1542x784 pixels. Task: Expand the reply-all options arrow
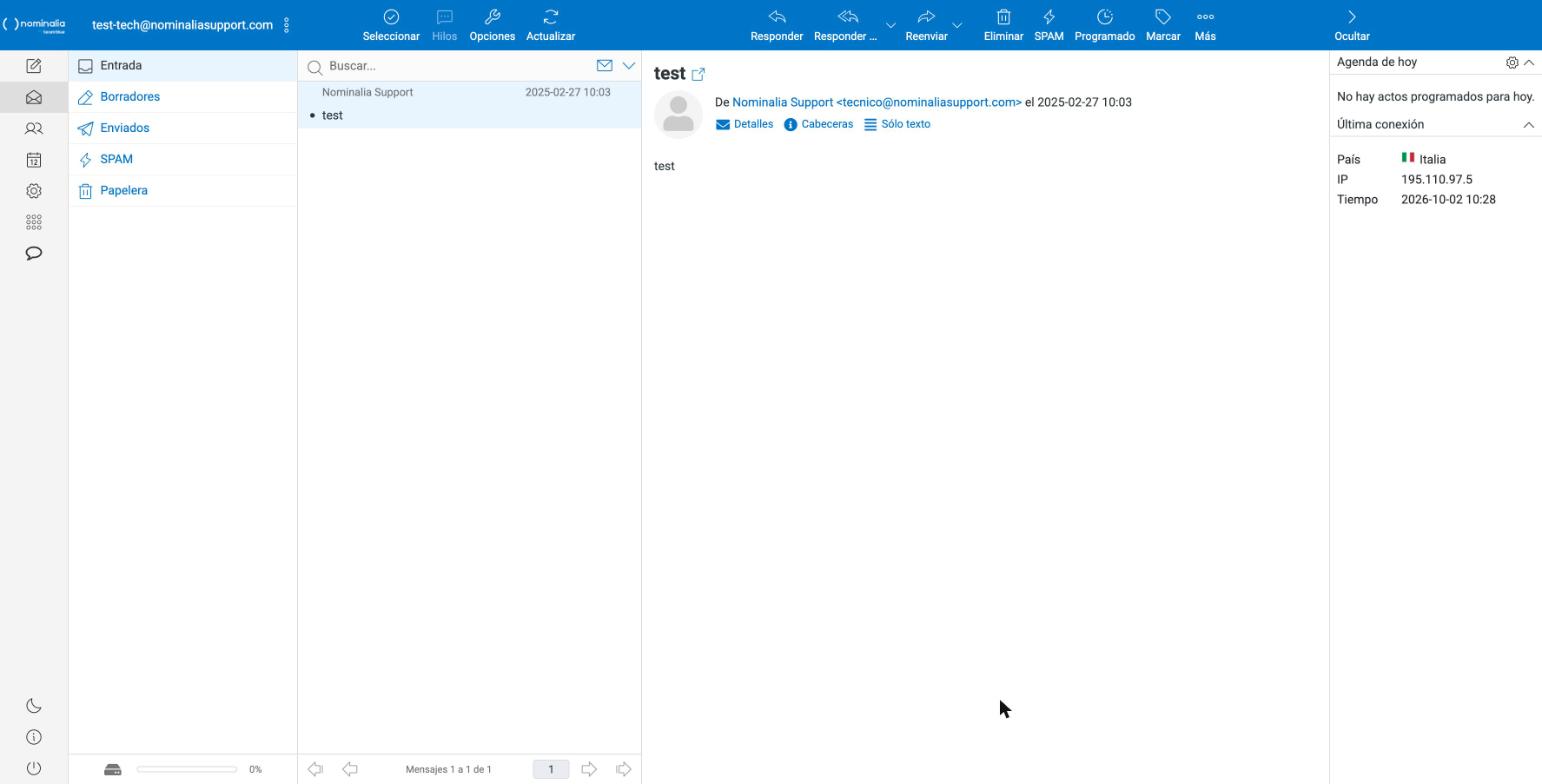(890, 25)
